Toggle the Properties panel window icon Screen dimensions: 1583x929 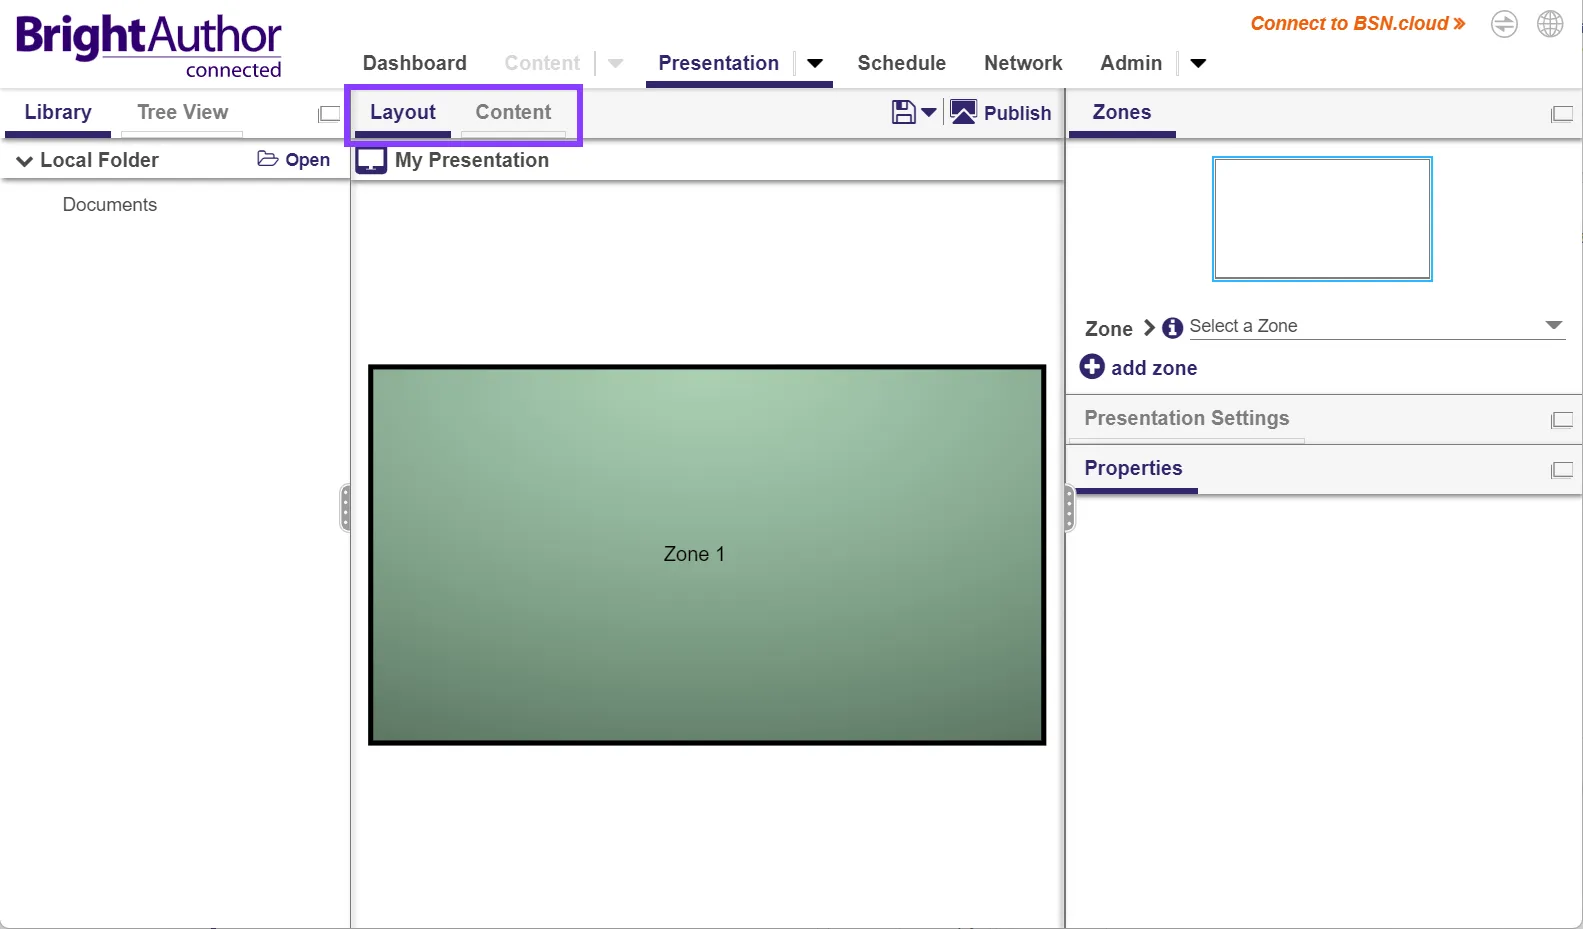click(x=1561, y=470)
